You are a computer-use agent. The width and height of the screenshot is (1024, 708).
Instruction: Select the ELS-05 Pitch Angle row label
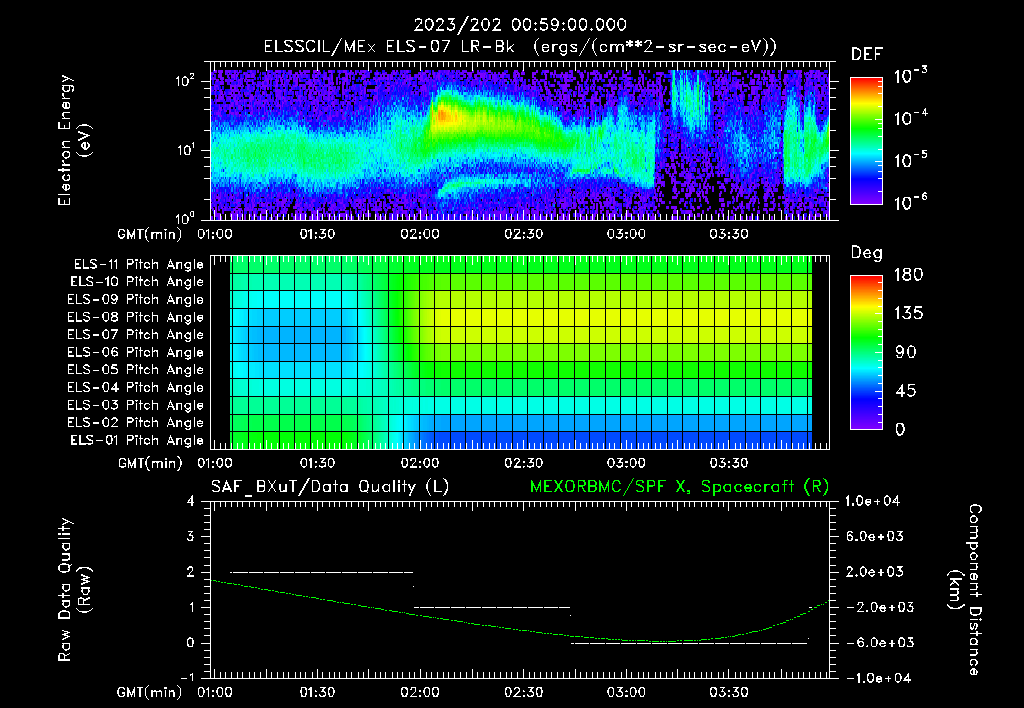pos(136,370)
